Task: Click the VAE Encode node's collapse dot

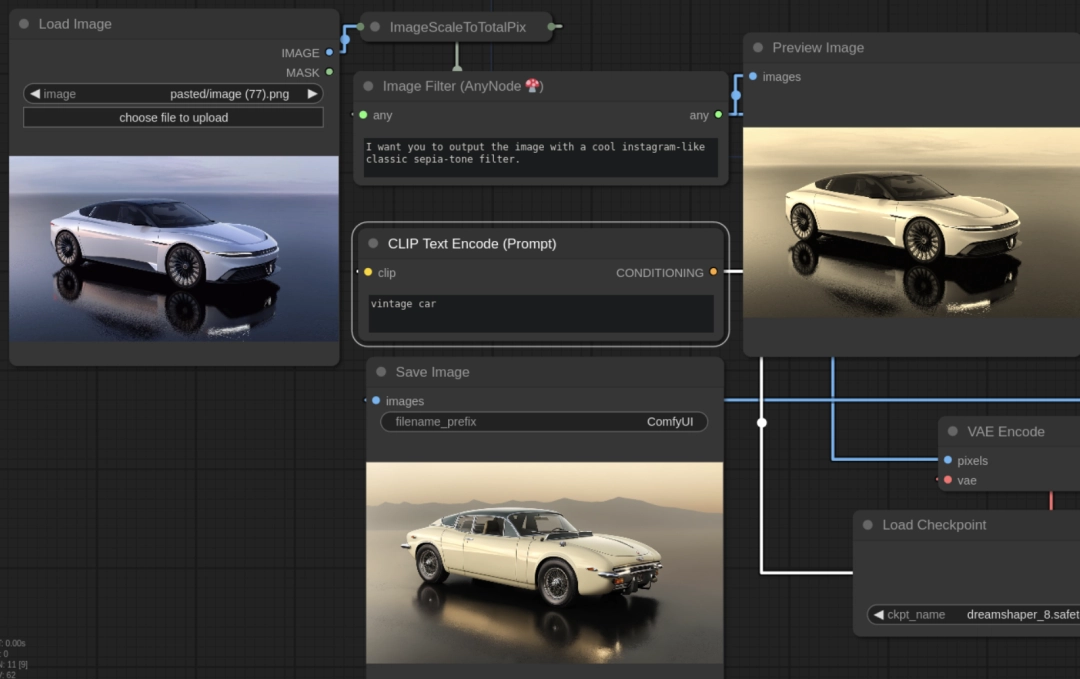Action: [953, 432]
